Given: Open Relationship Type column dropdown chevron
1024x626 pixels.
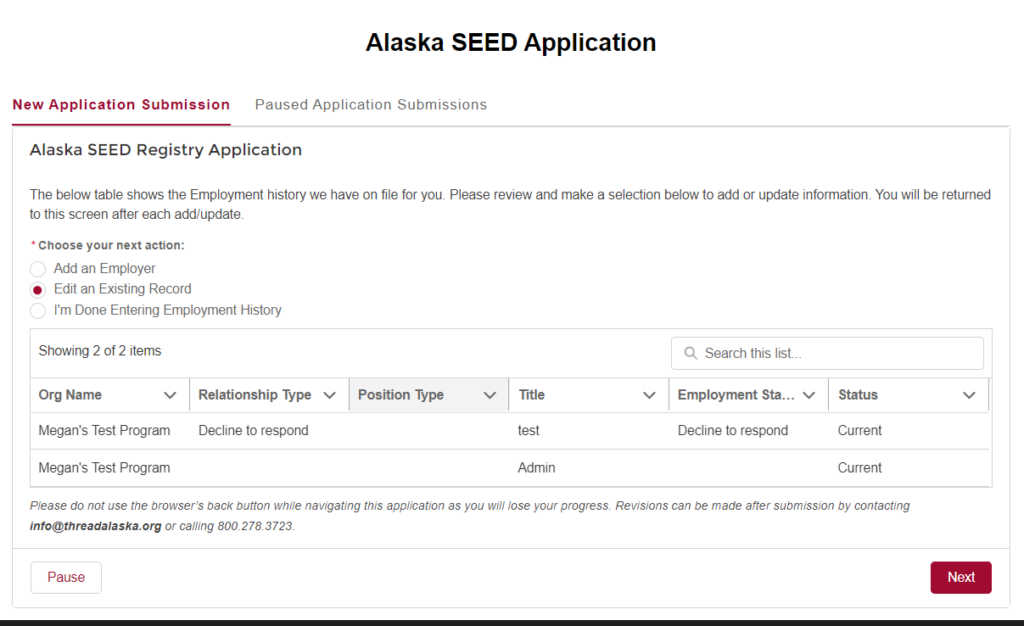Looking at the screenshot, I should (x=330, y=395).
